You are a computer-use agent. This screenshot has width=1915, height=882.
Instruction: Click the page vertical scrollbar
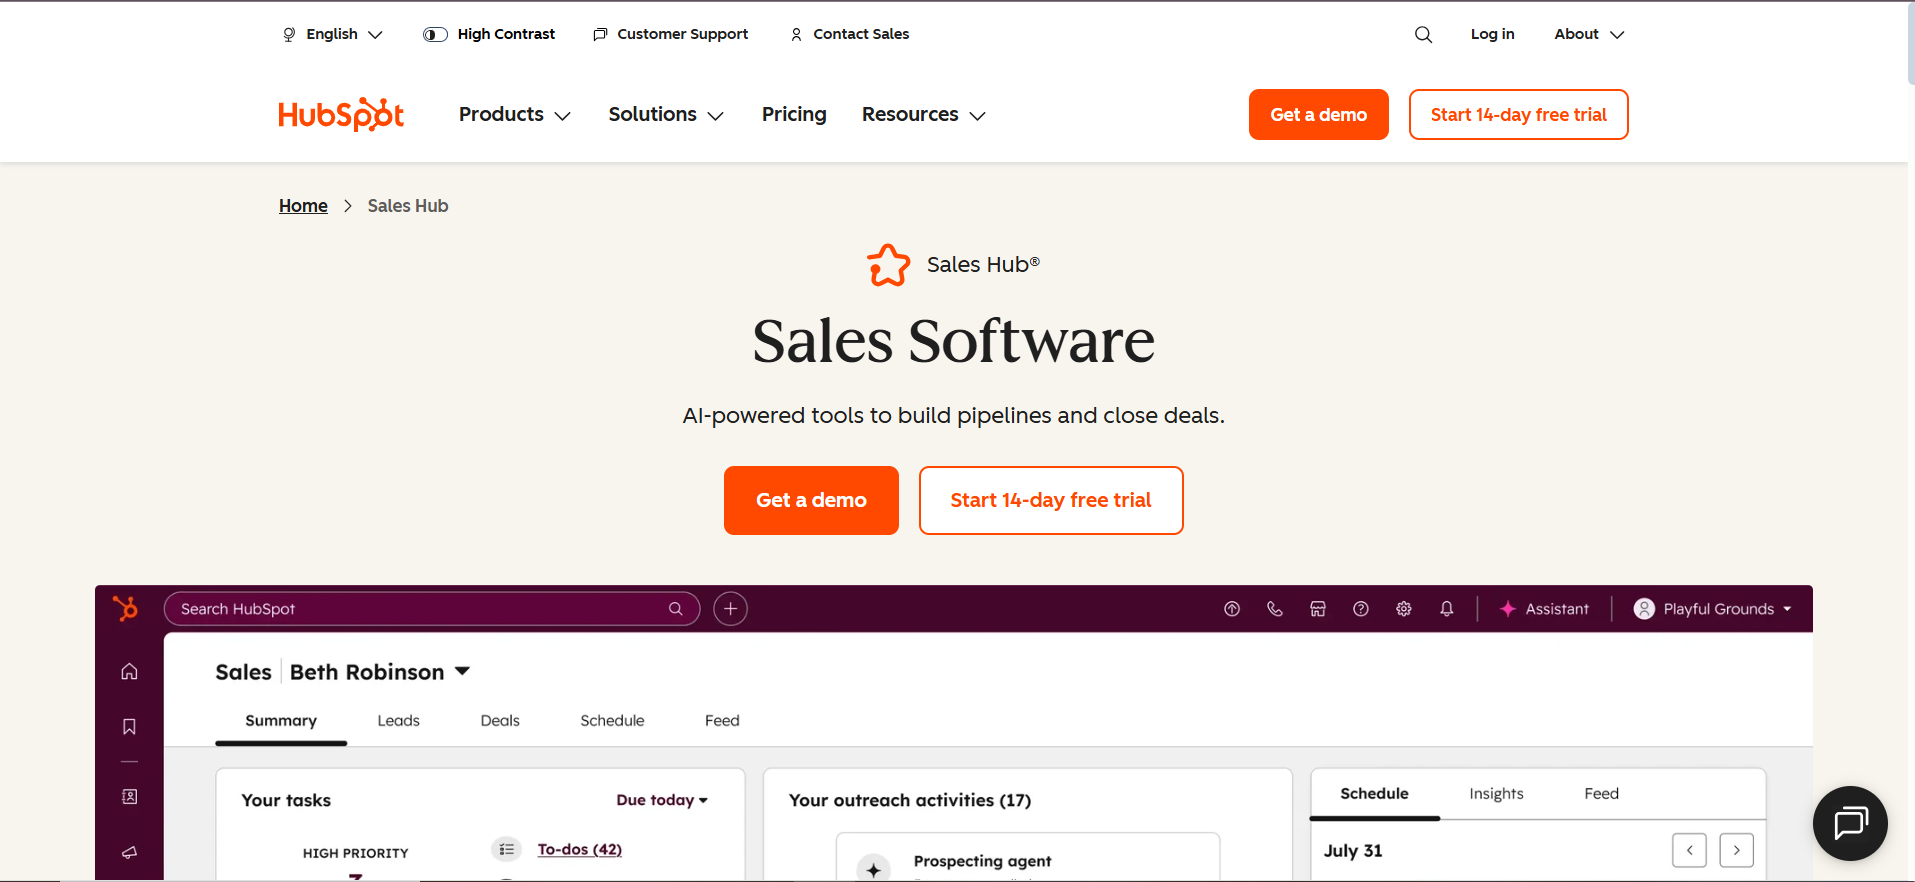coord(1910,45)
